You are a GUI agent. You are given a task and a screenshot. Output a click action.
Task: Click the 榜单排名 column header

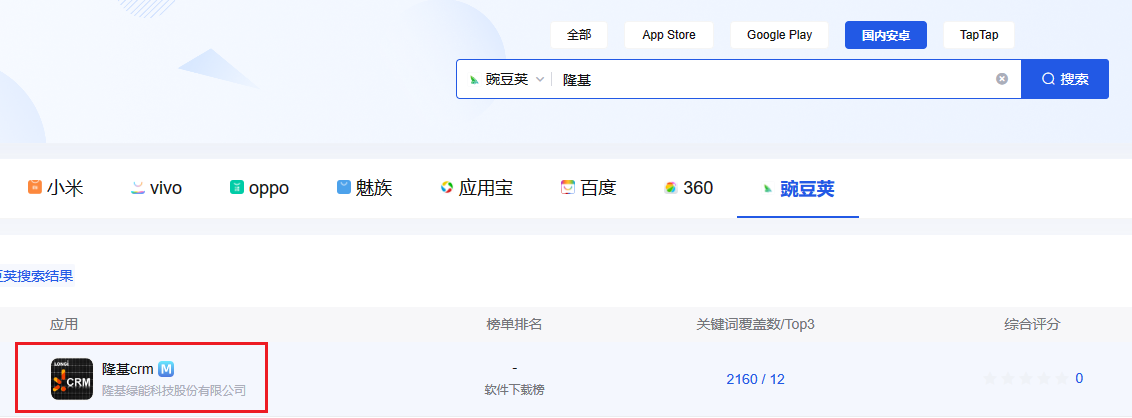(514, 324)
